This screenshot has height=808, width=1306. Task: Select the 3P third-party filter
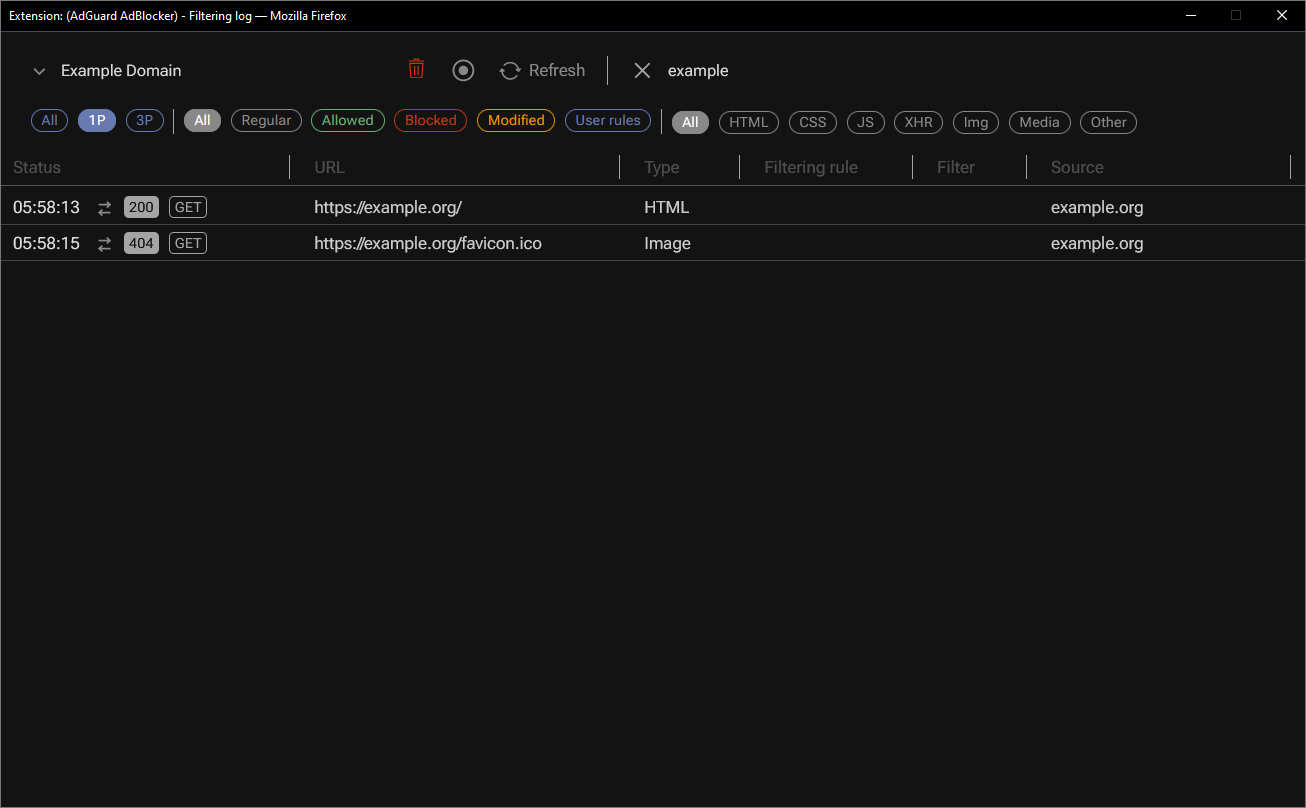pos(144,120)
